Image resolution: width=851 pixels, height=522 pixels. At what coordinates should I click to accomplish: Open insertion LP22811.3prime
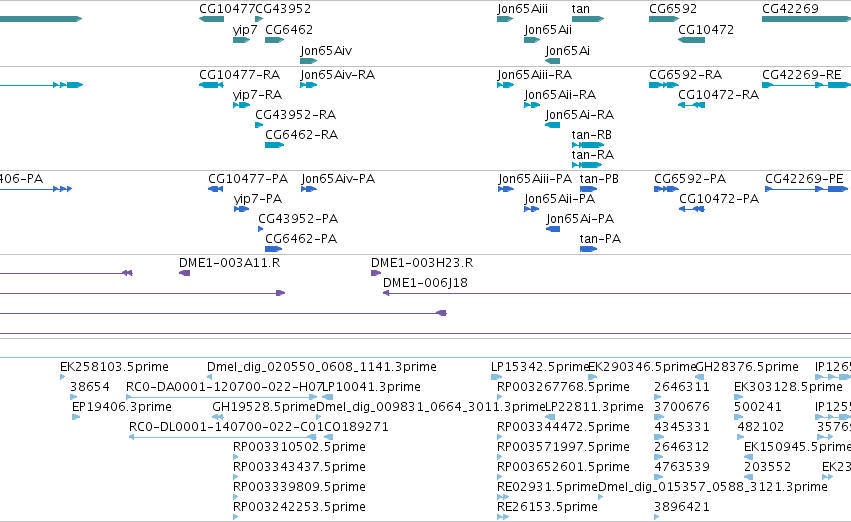coord(594,407)
